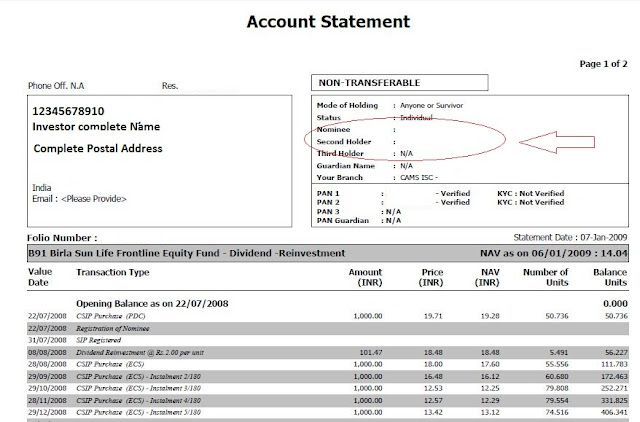Click CSIP Purchase (ECS) - Instalment 4/180
Image resolution: width=640 pixels, height=422 pixels.
(138, 400)
